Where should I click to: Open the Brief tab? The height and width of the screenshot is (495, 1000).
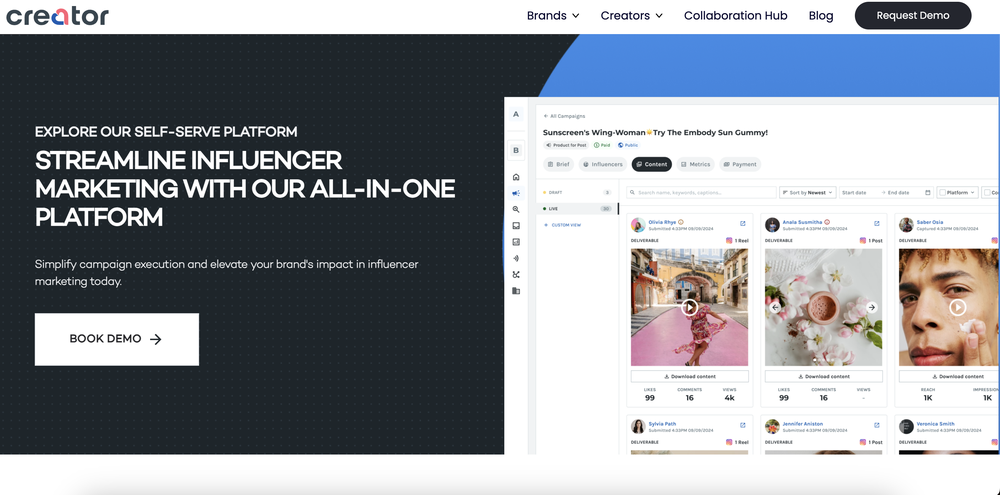click(558, 165)
